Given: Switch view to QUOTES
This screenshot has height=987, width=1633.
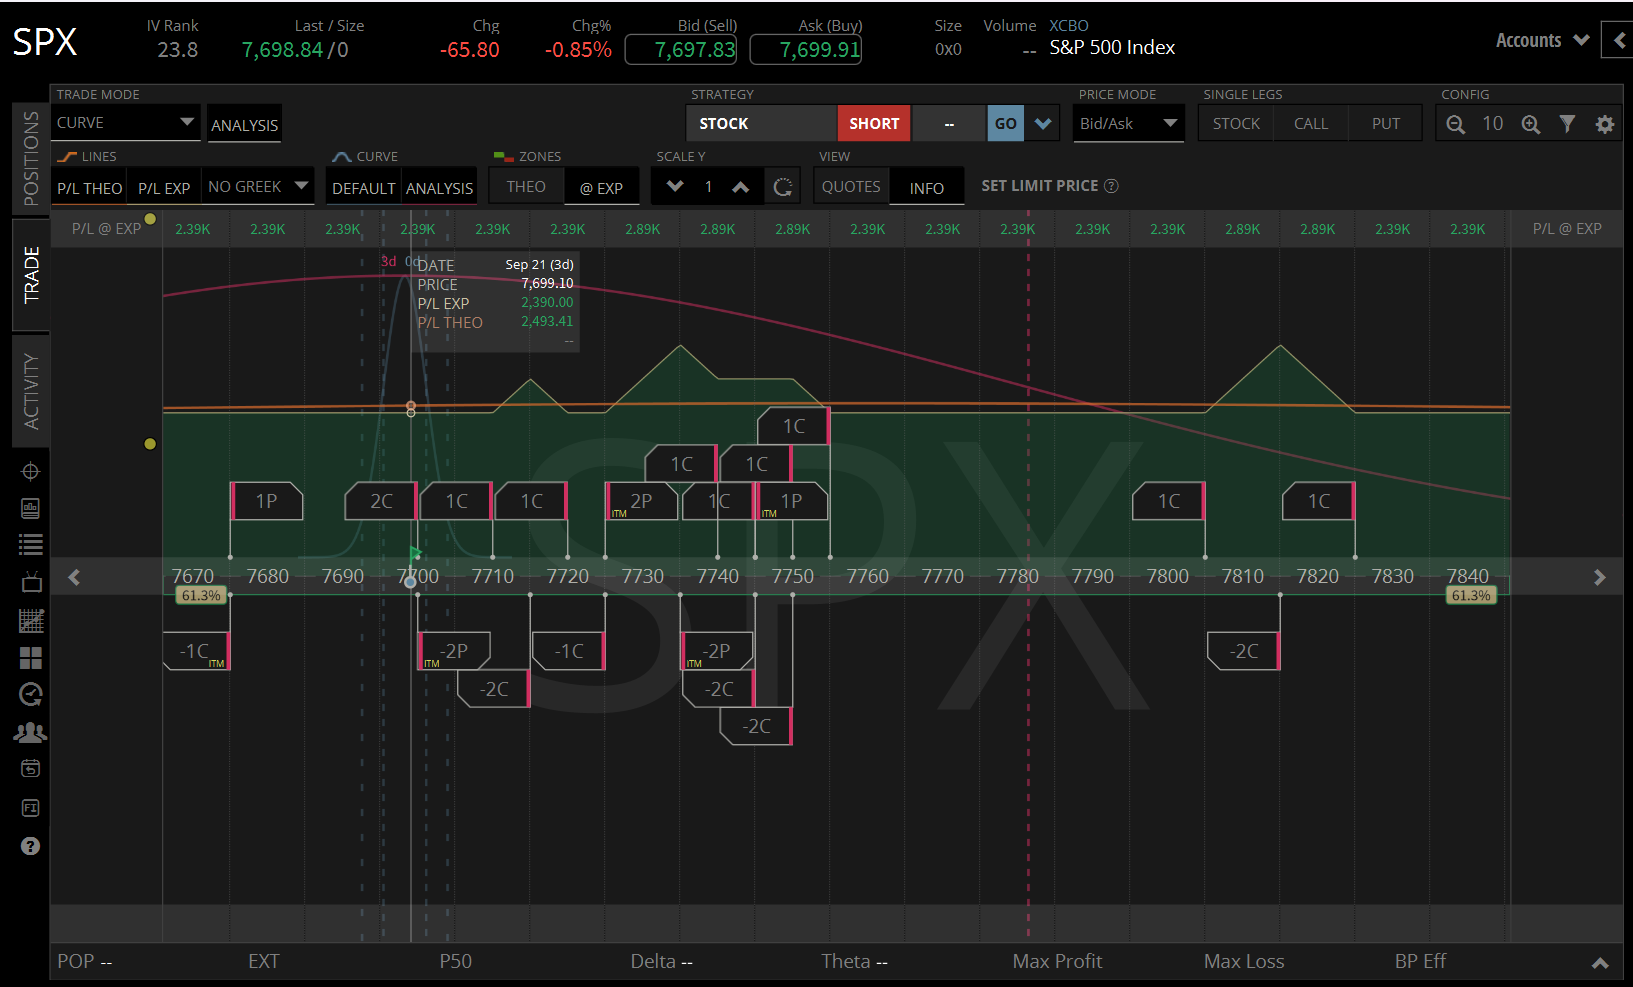Looking at the screenshot, I should [x=851, y=187].
